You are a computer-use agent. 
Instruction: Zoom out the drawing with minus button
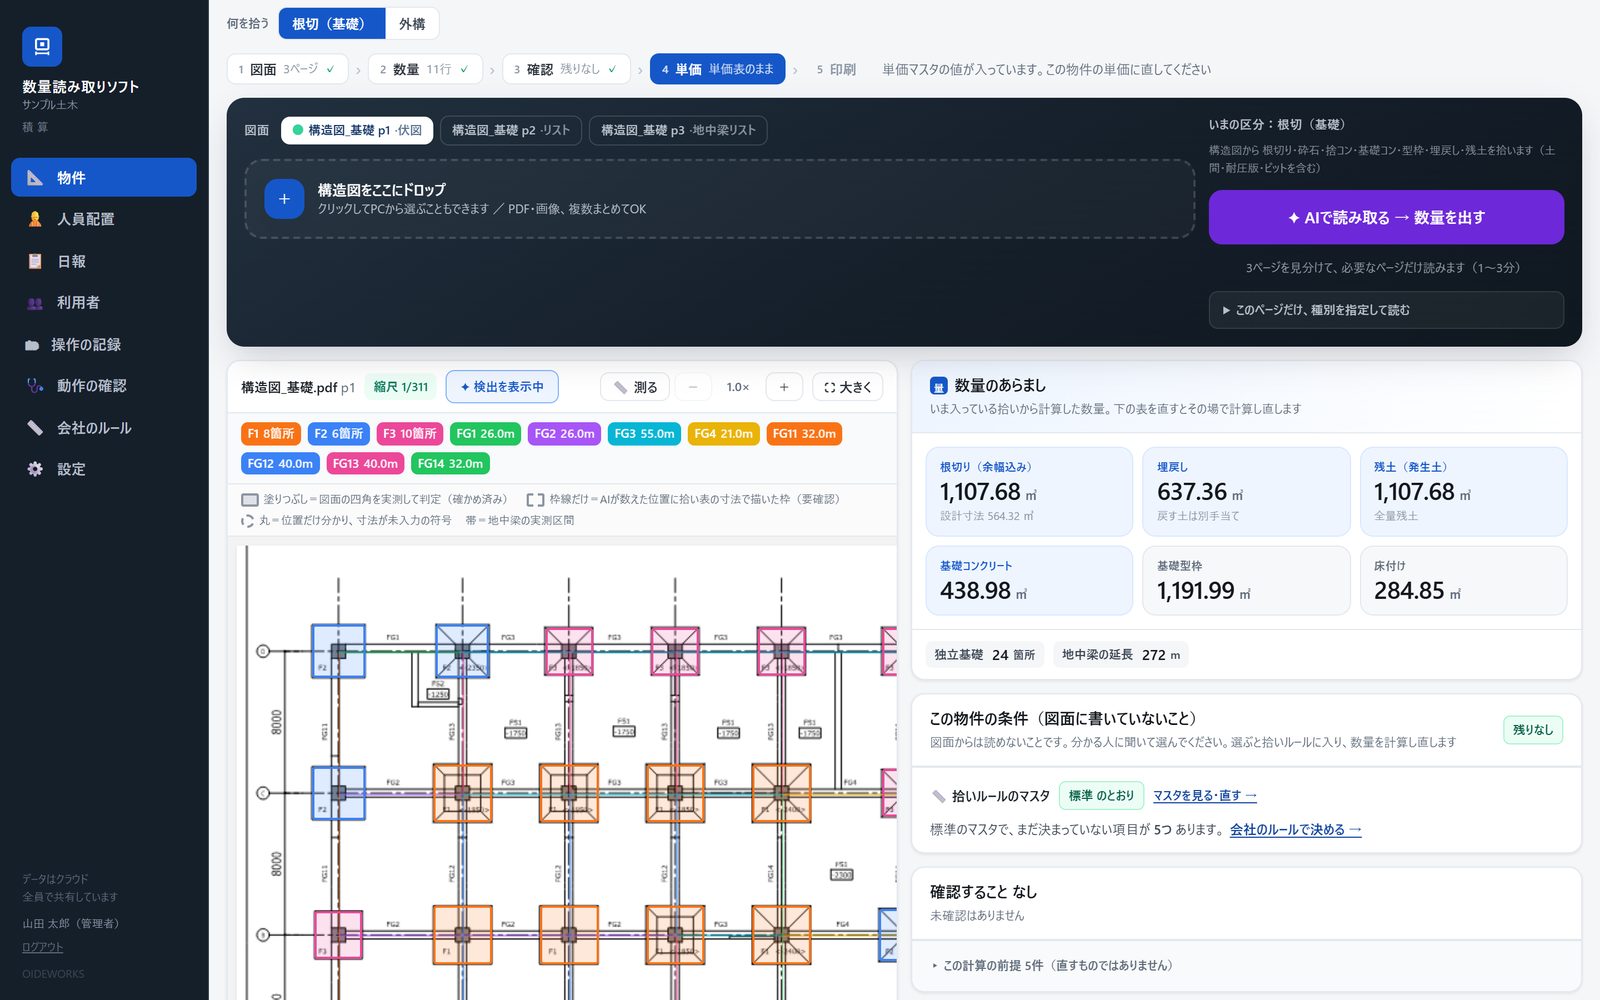coord(692,387)
